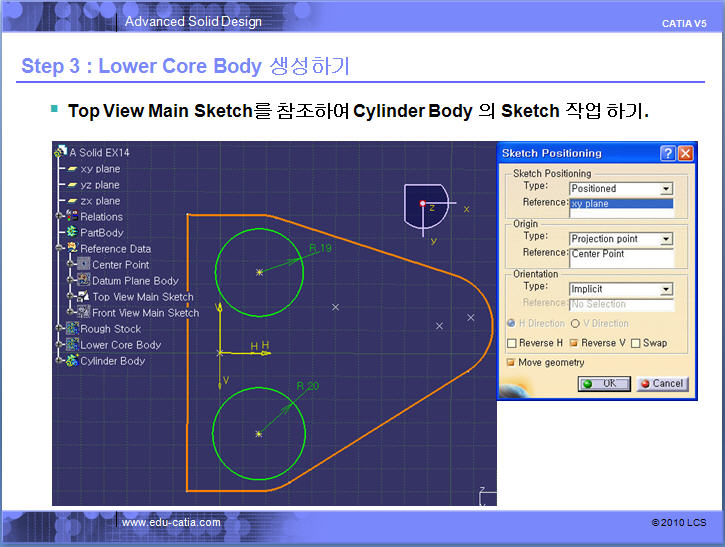Expand the Lower Core Body tree node
Screen dimensions: 725x547
point(59,344)
